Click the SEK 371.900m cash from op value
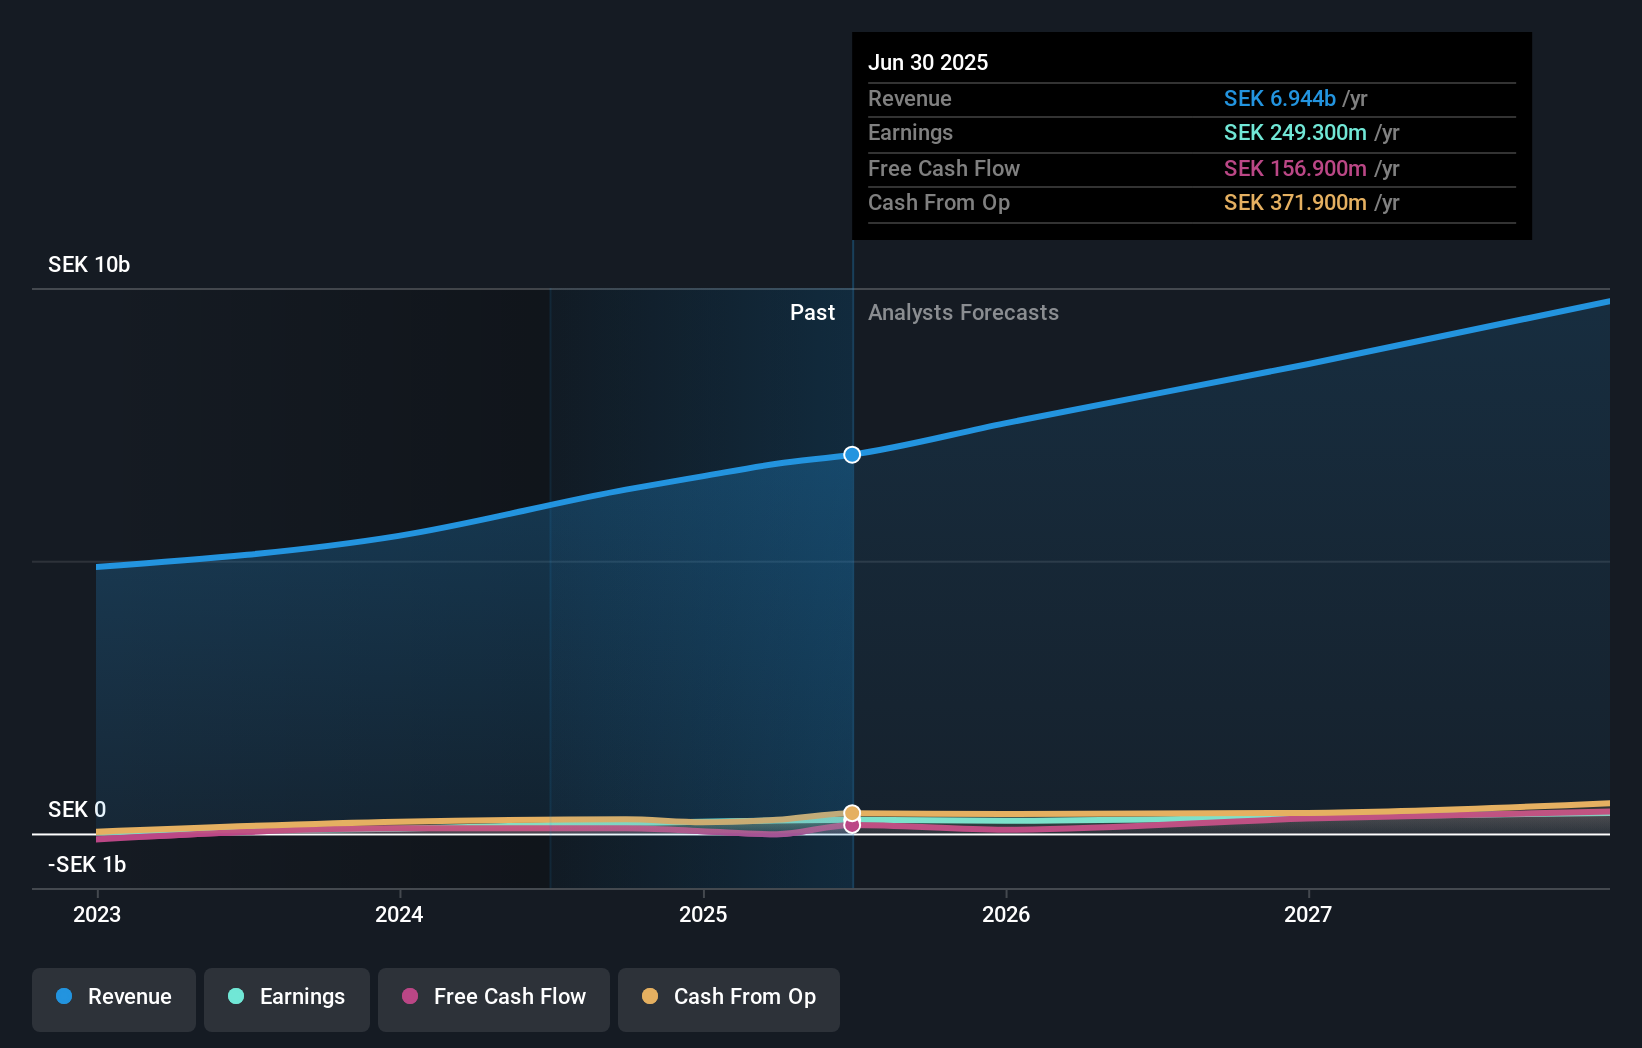The width and height of the screenshot is (1642, 1048). (1295, 202)
